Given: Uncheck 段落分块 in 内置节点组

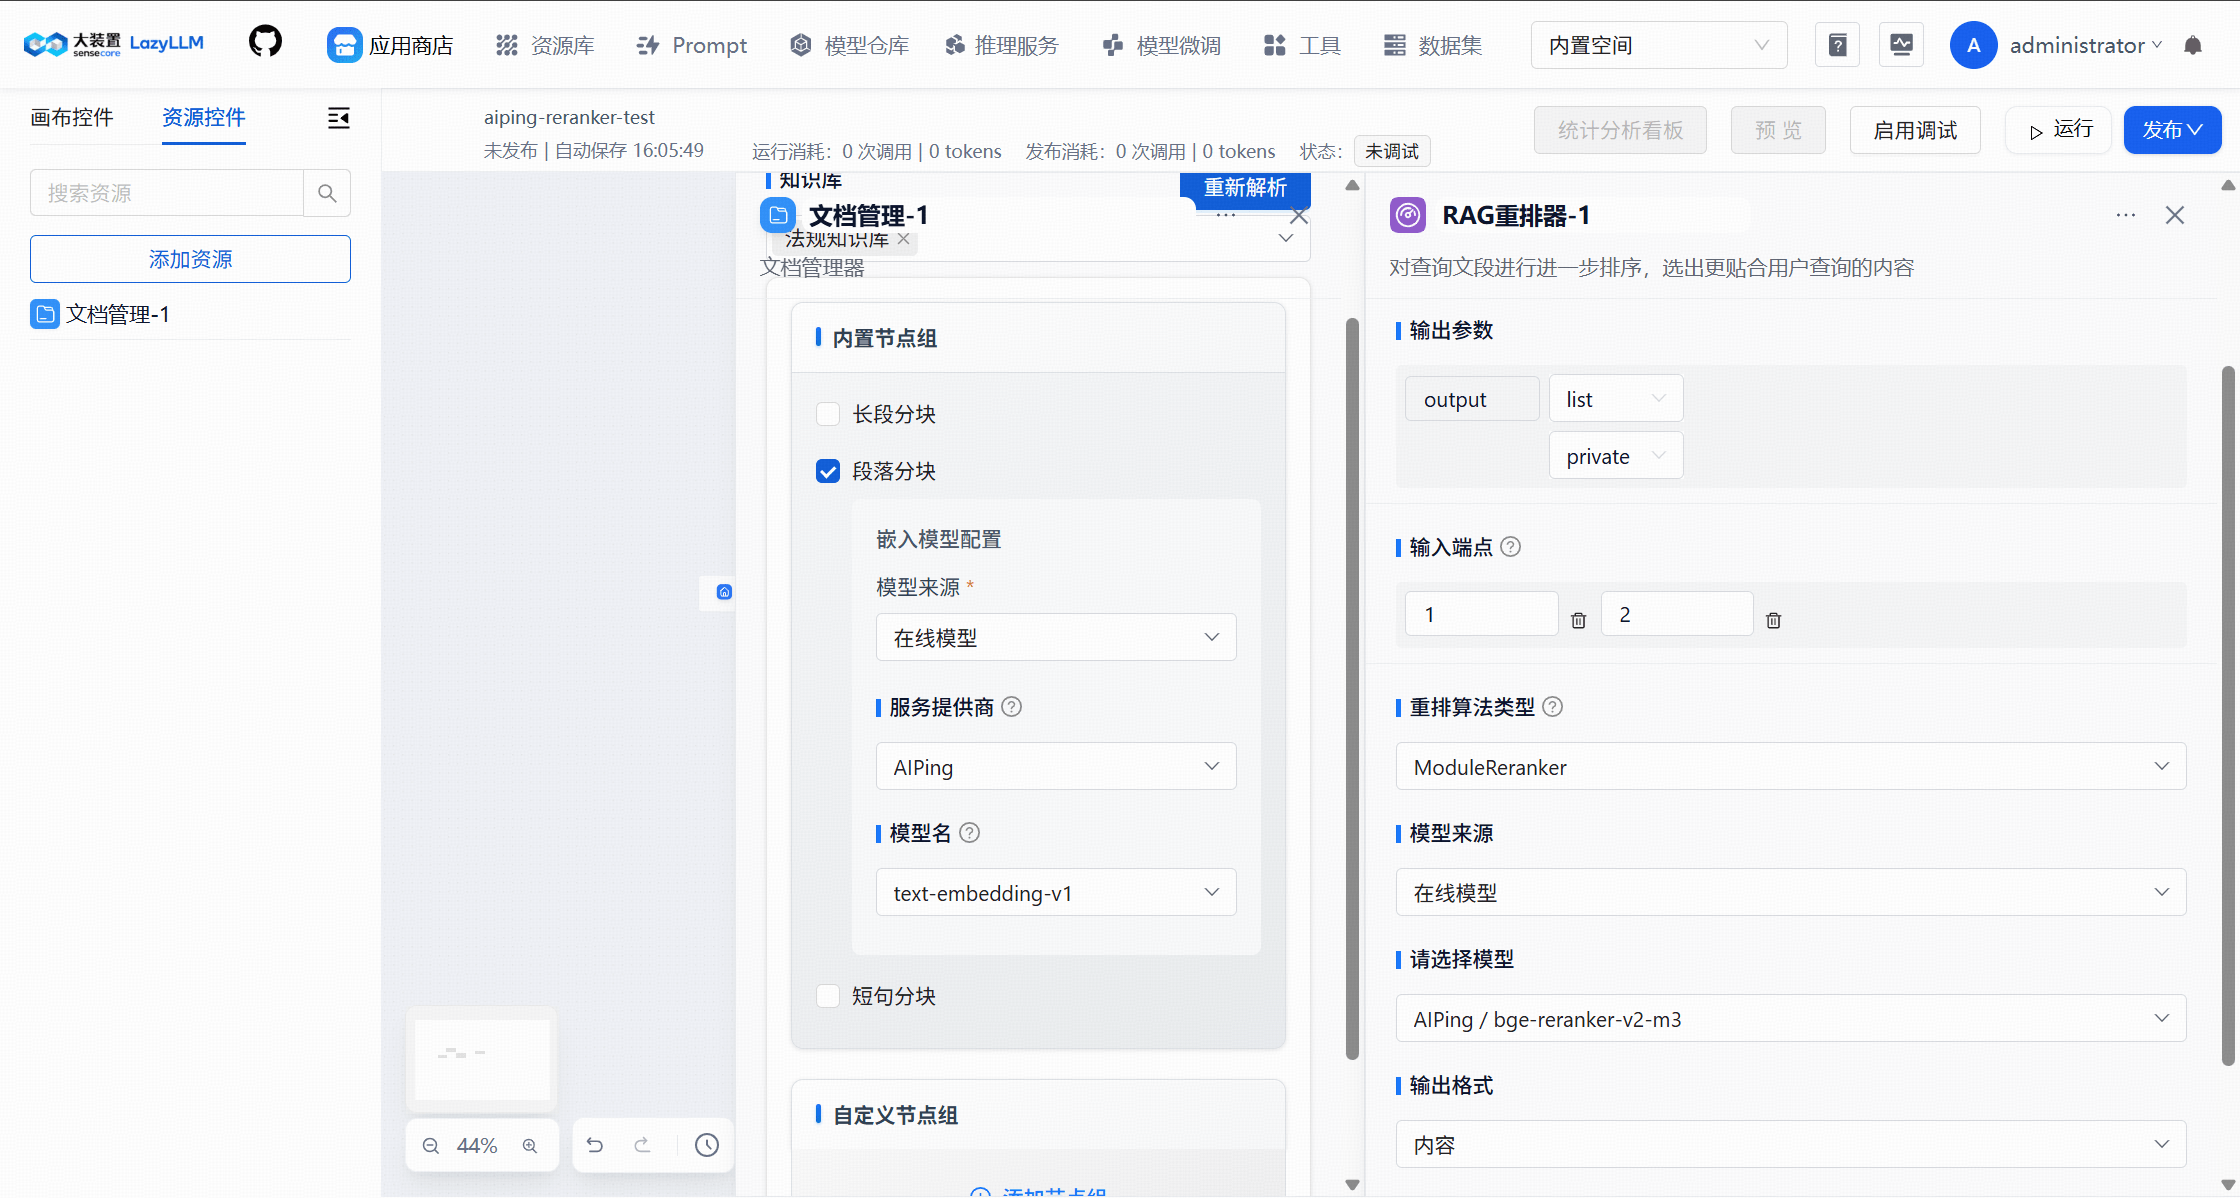Looking at the screenshot, I should pyautogui.click(x=828, y=470).
